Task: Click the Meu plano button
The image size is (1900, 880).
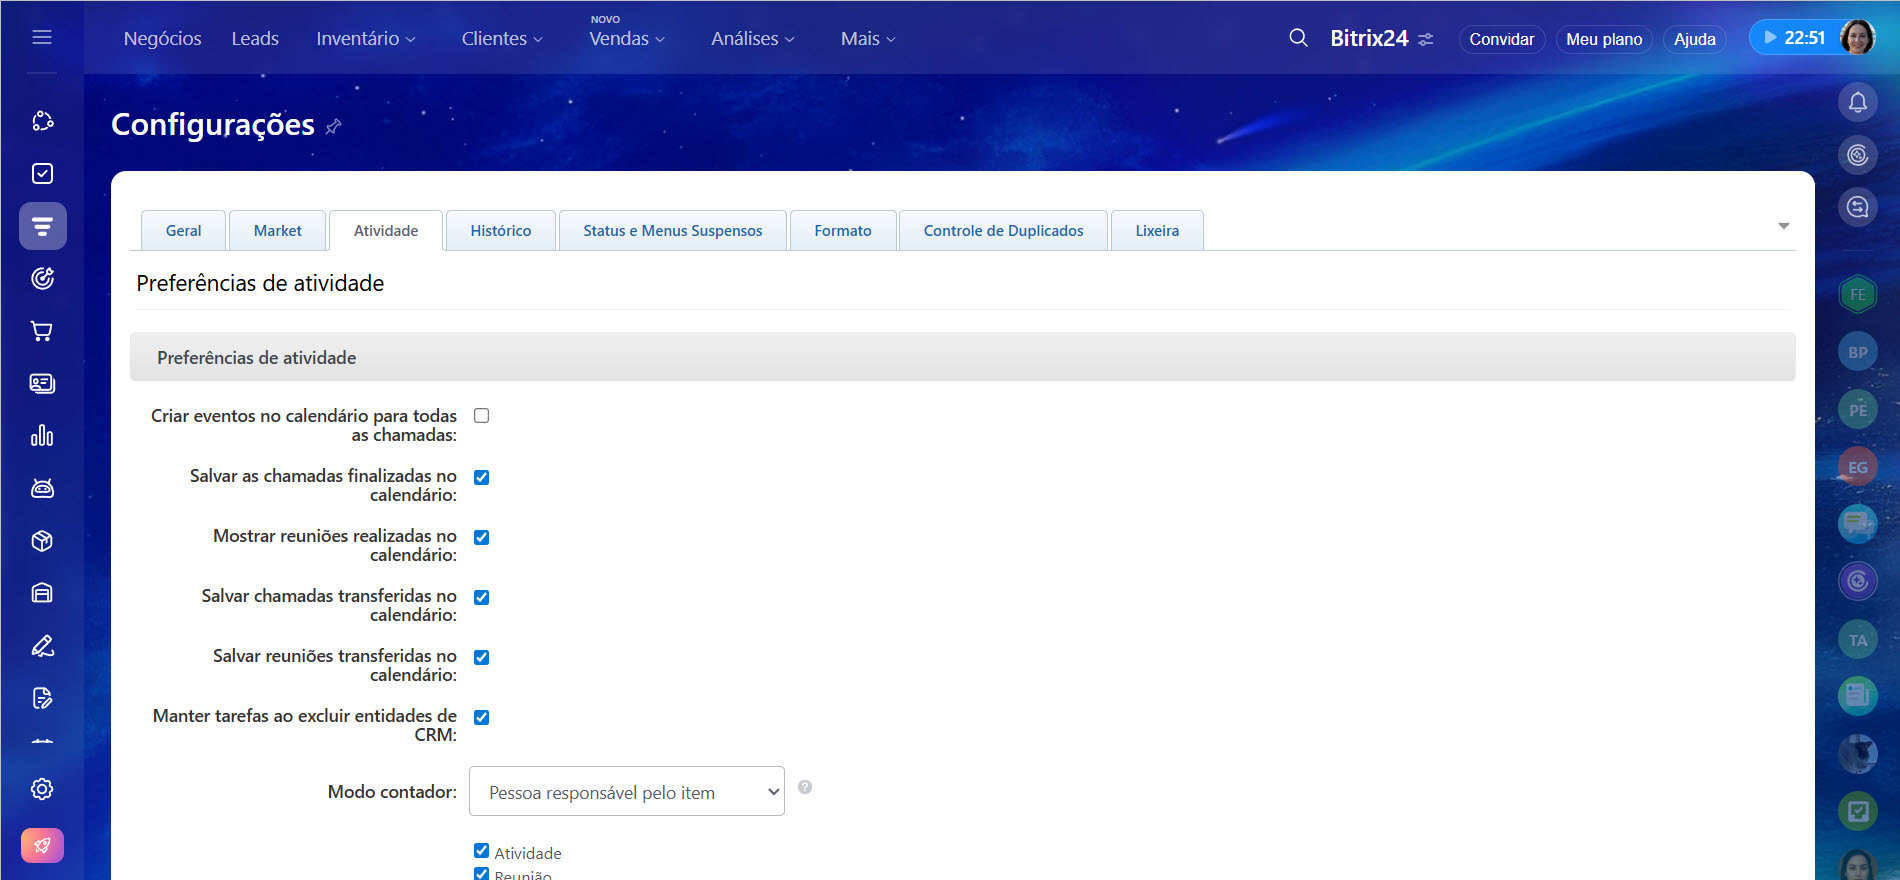Action: click(x=1603, y=39)
